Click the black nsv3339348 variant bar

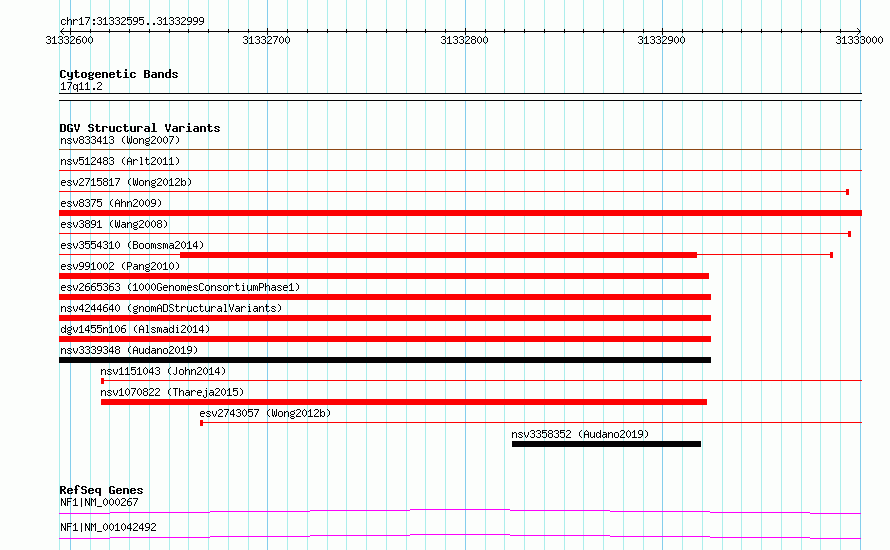385,360
